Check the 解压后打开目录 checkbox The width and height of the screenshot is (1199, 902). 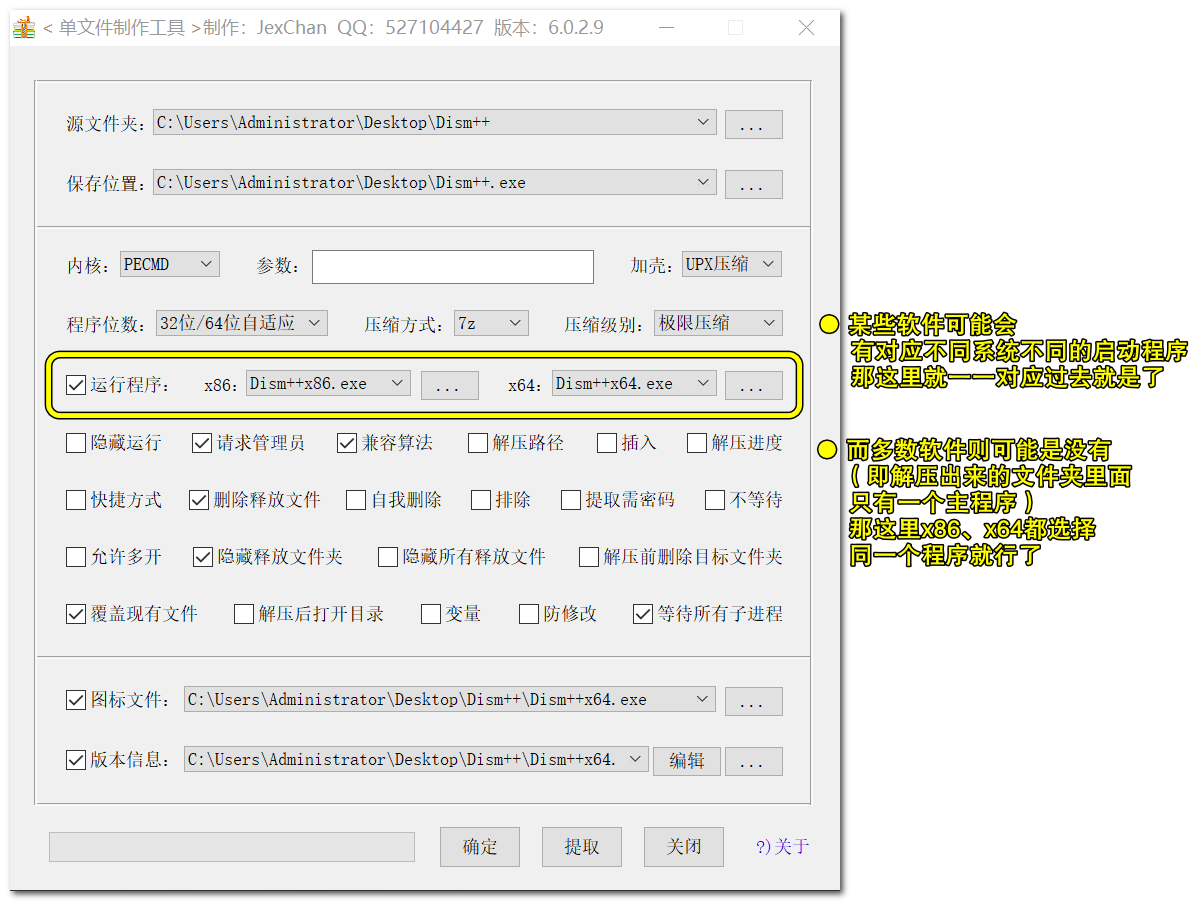244,615
